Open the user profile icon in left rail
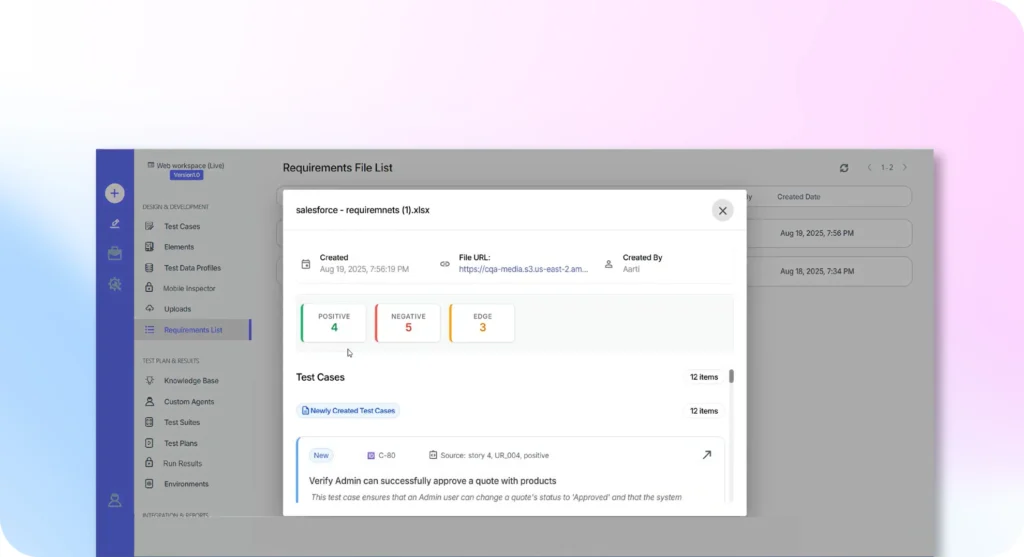1024x557 pixels. pos(115,500)
